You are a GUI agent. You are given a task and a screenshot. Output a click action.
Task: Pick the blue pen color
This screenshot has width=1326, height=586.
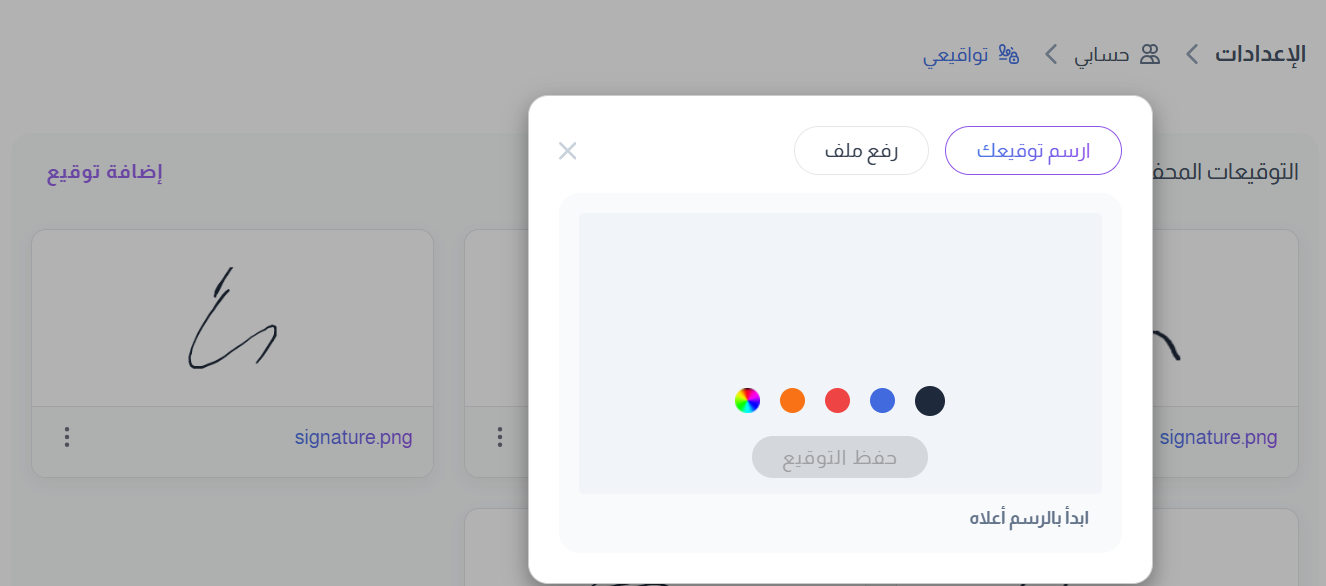(882, 401)
